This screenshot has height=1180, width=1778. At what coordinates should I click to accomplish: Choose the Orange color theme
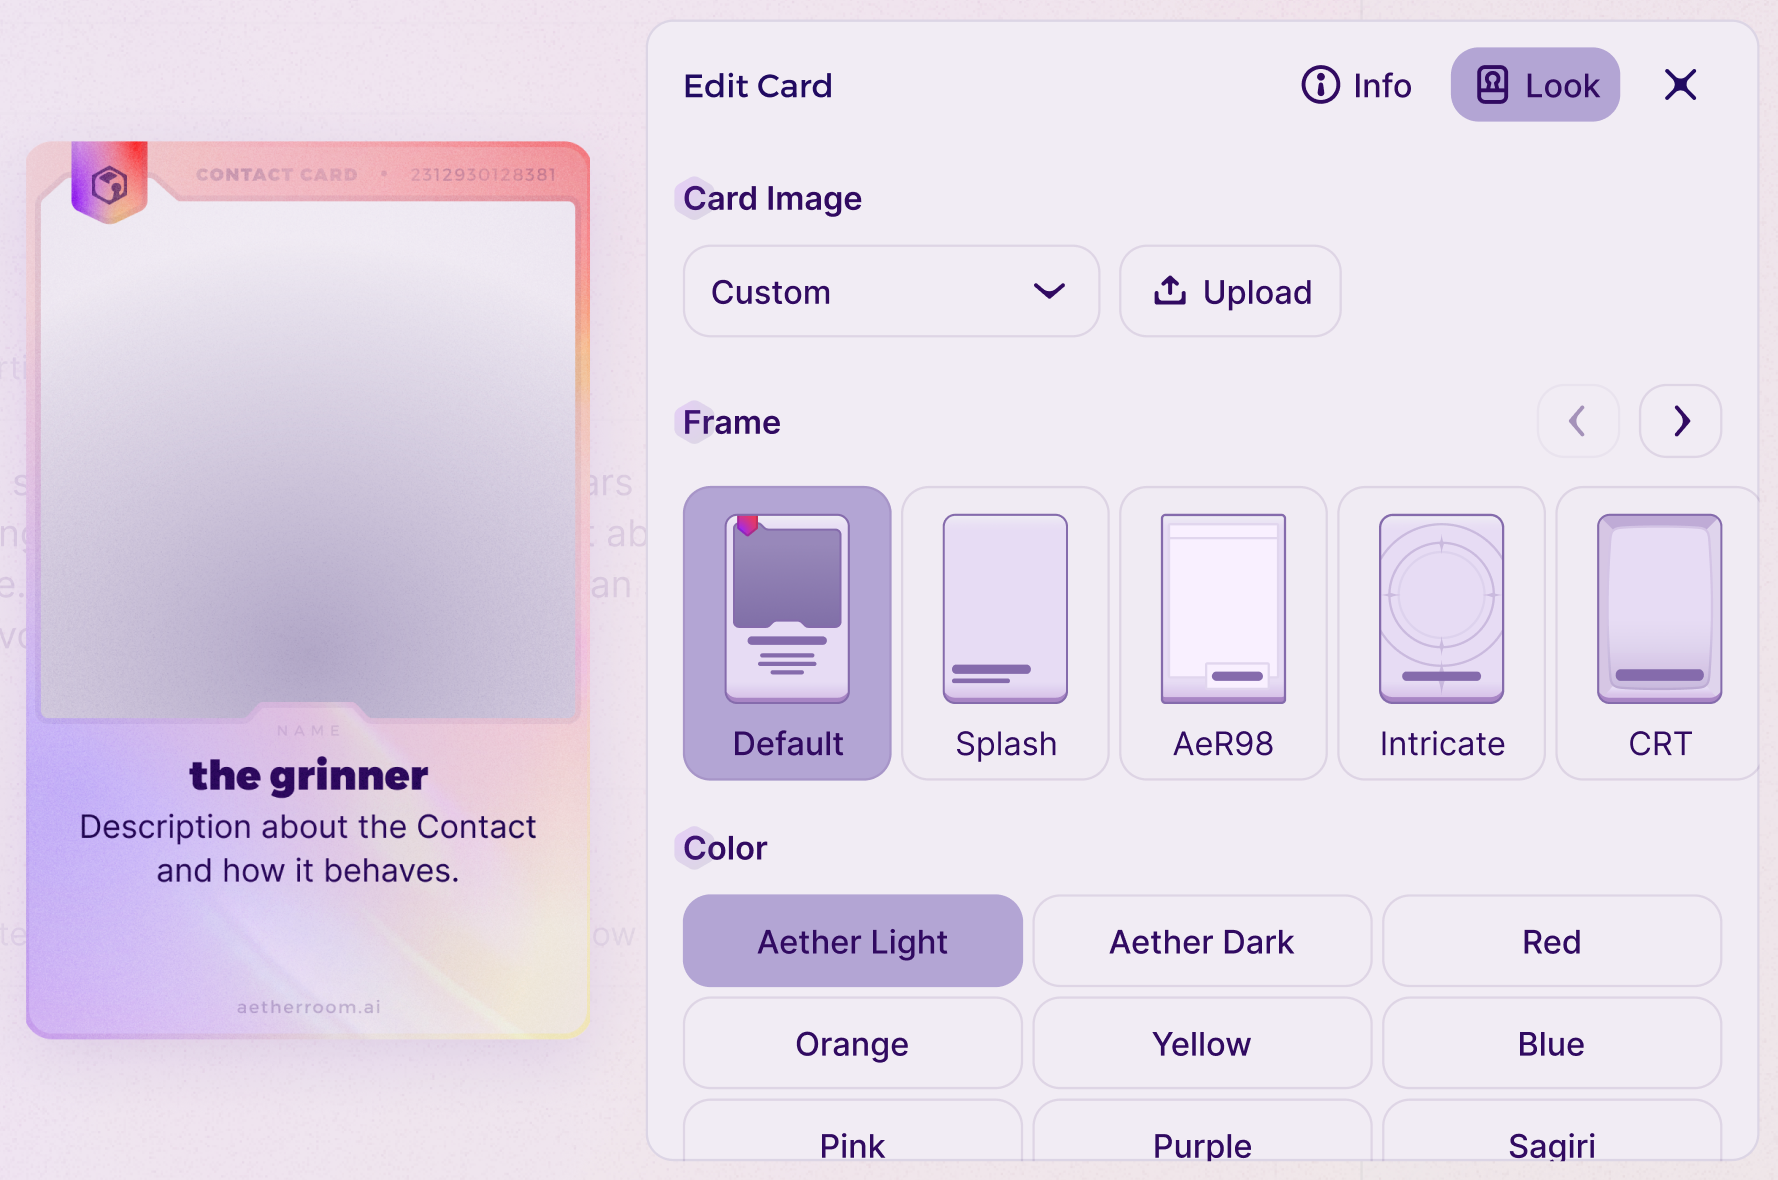tap(852, 1043)
